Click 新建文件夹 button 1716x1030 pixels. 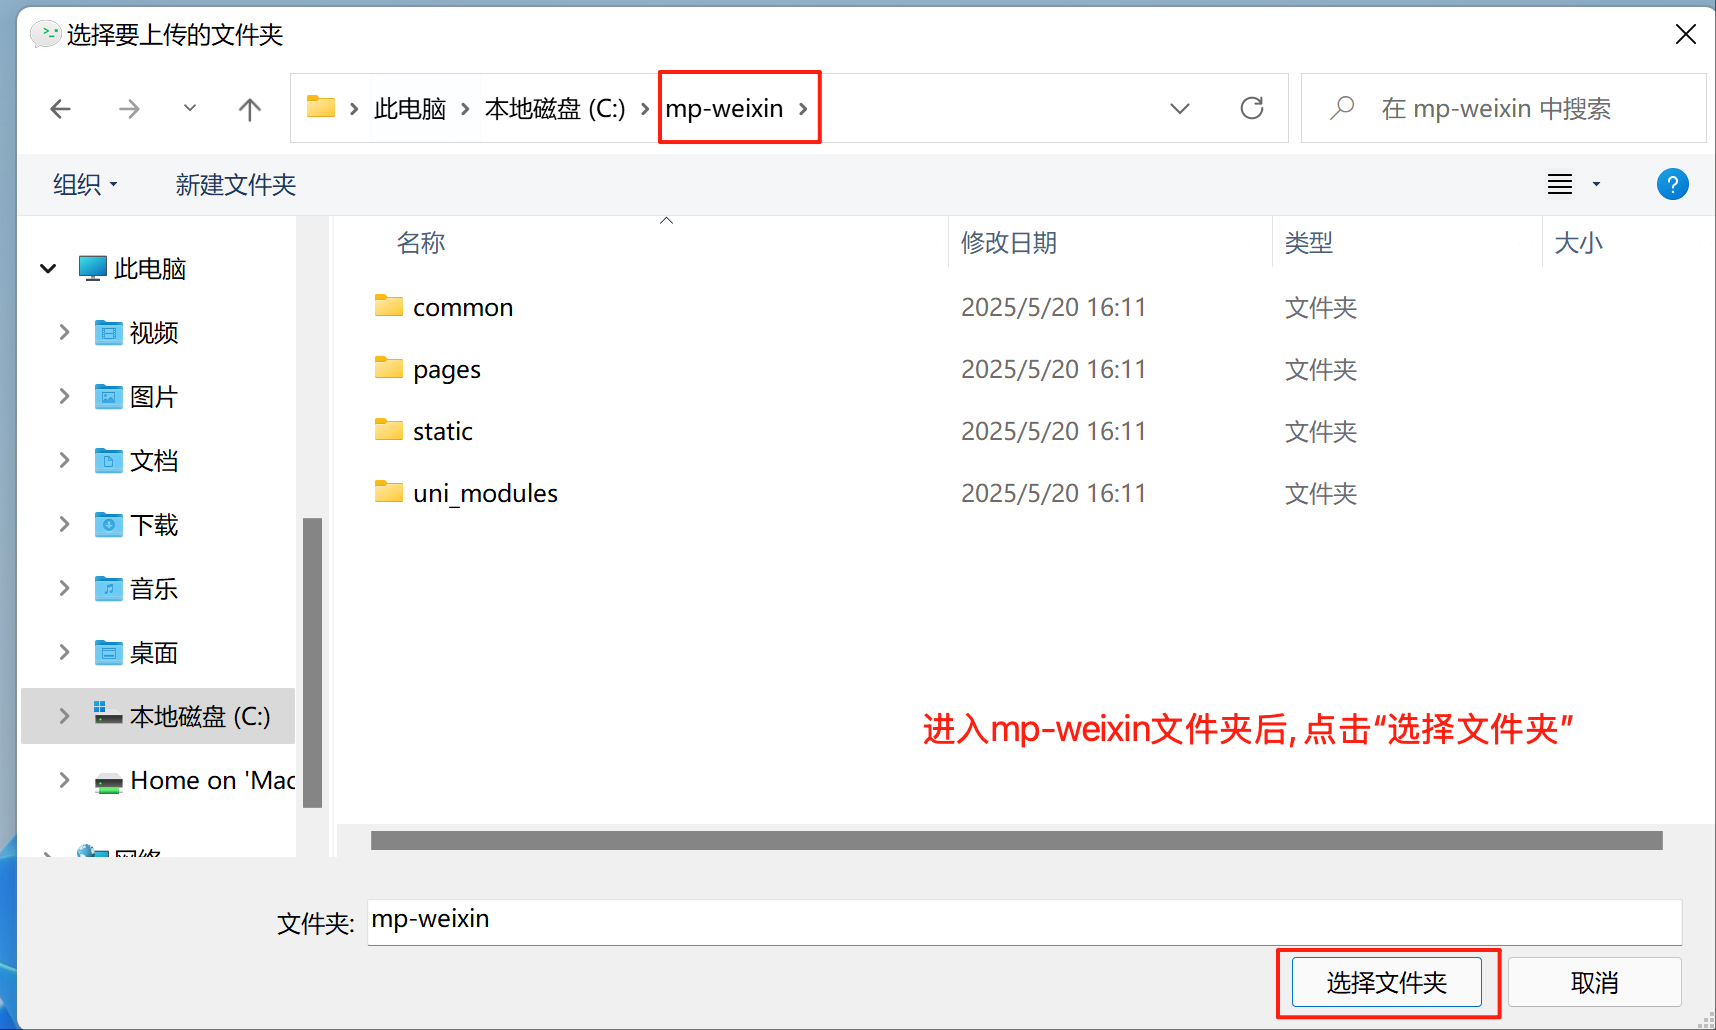coord(236,185)
